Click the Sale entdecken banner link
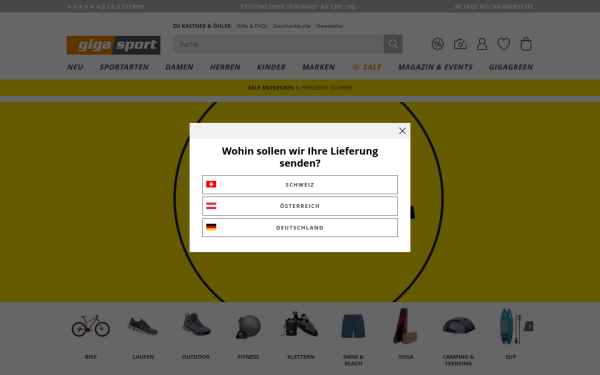This screenshot has height=375, width=600. 300,88
